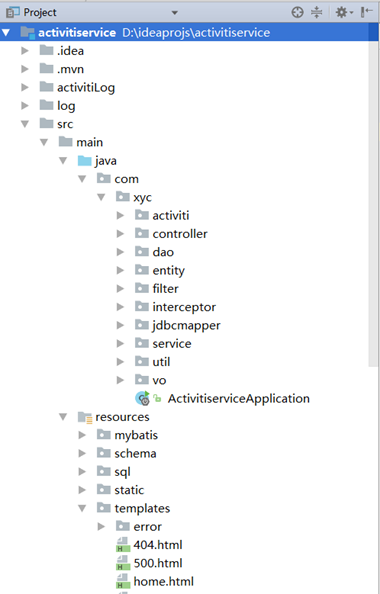Image resolution: width=380 pixels, height=594 pixels.
Task: Expand the controller package
Action: (x=120, y=234)
